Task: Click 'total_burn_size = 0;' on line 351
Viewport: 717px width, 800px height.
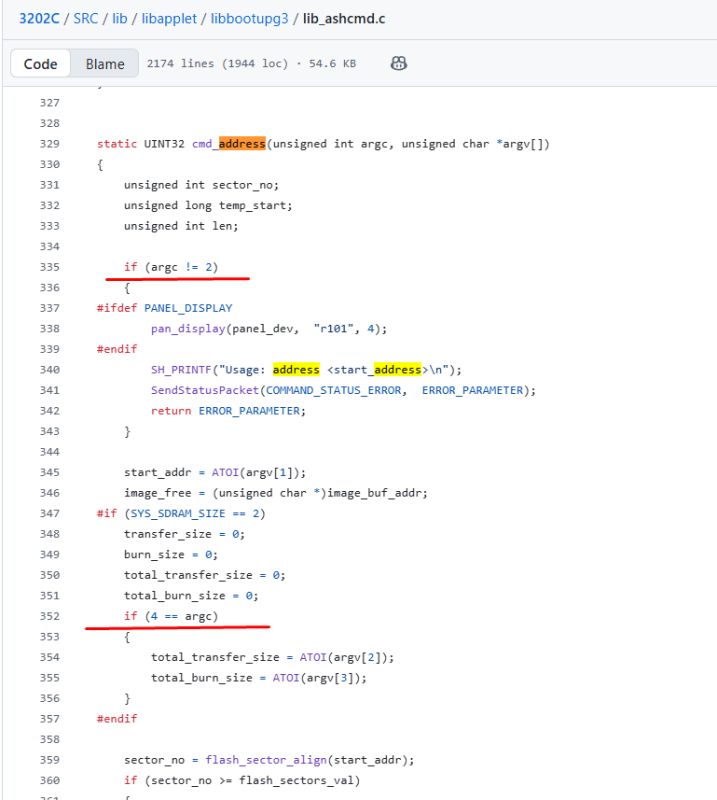Action: [x=191, y=596]
